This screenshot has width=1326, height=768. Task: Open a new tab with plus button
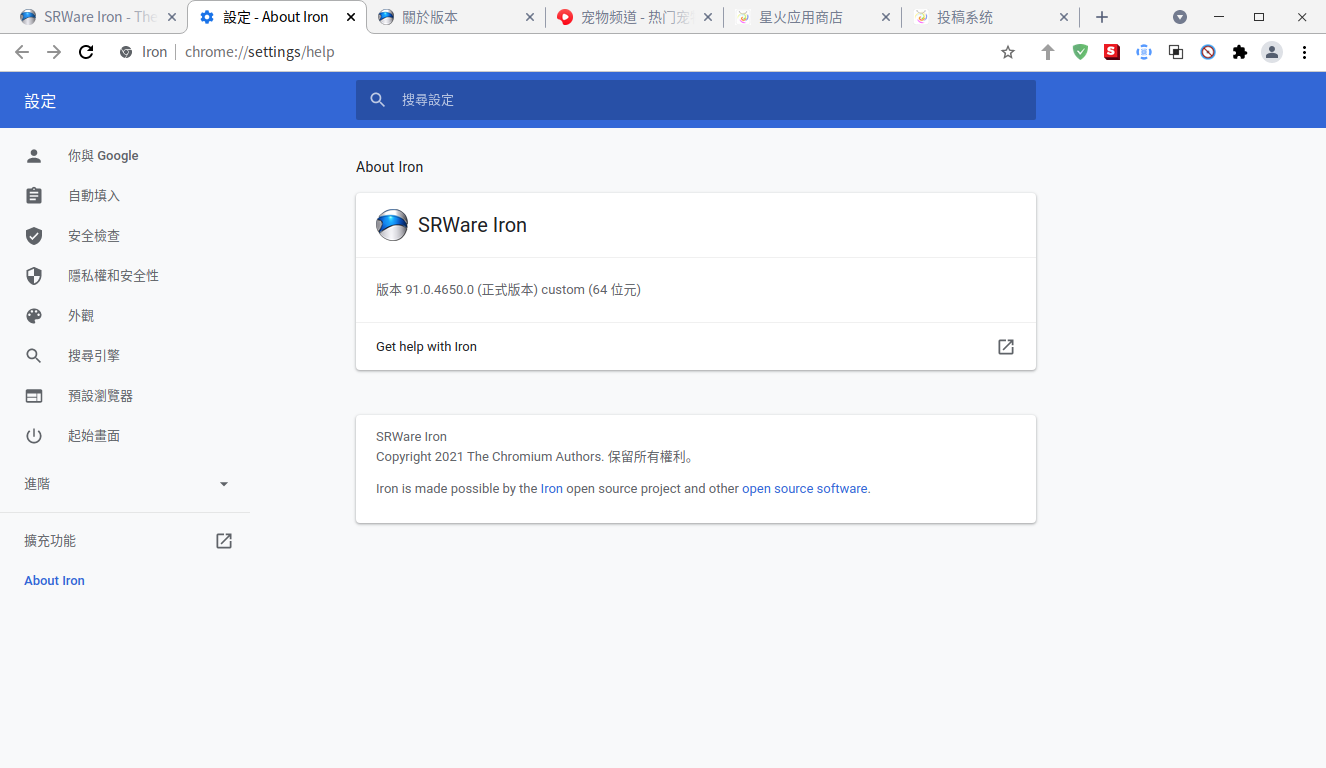1102,17
